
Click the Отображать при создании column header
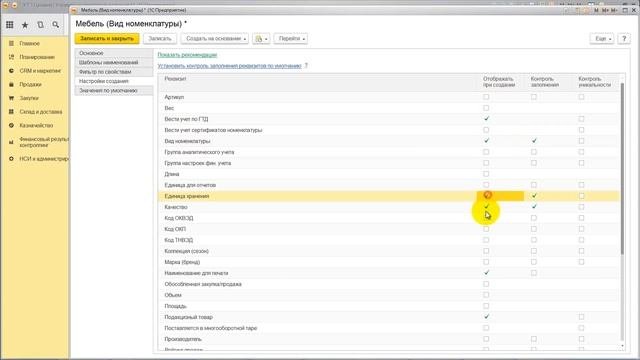499,82
